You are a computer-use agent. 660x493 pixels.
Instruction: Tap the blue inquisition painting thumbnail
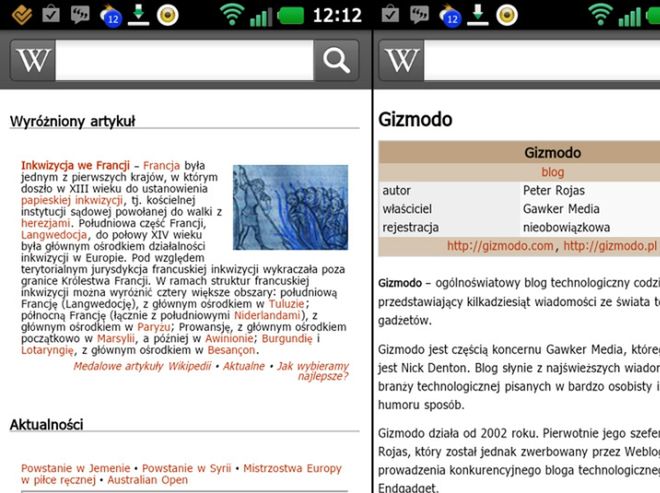pyautogui.click(x=290, y=208)
